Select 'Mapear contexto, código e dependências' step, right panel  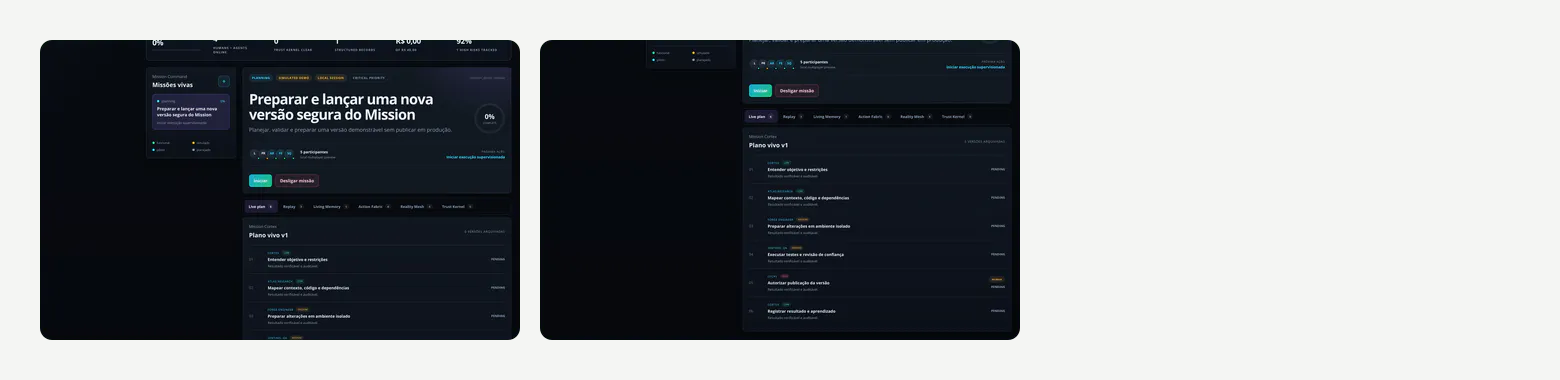coord(877,197)
